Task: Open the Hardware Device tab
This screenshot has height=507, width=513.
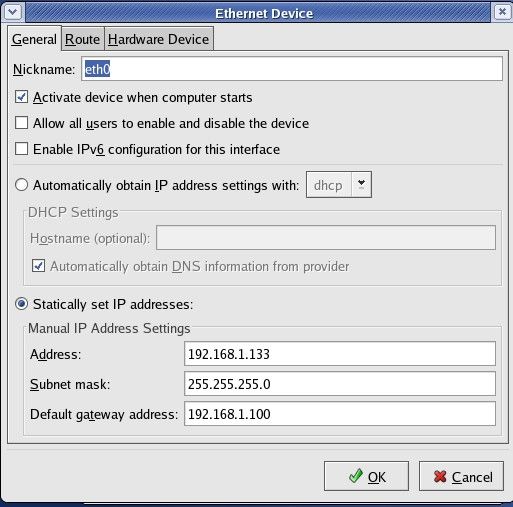Action: click(x=159, y=39)
